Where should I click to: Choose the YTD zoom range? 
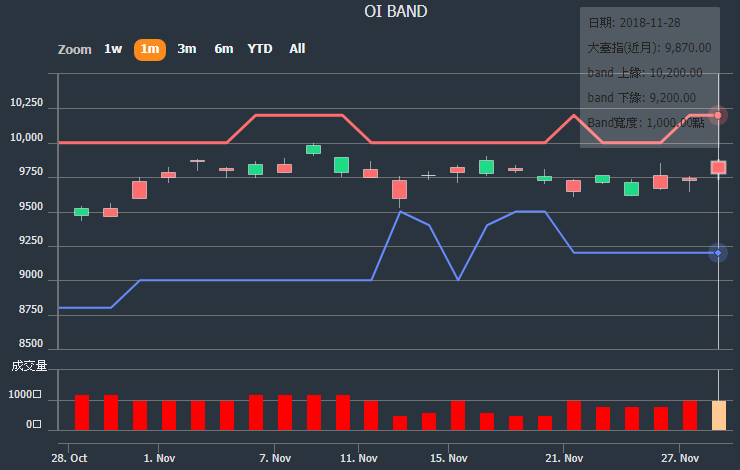point(260,49)
